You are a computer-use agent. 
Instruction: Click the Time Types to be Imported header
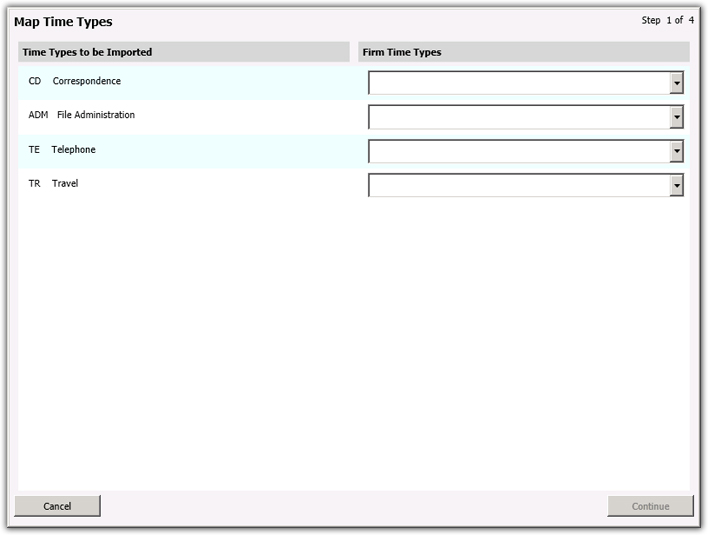point(87,52)
